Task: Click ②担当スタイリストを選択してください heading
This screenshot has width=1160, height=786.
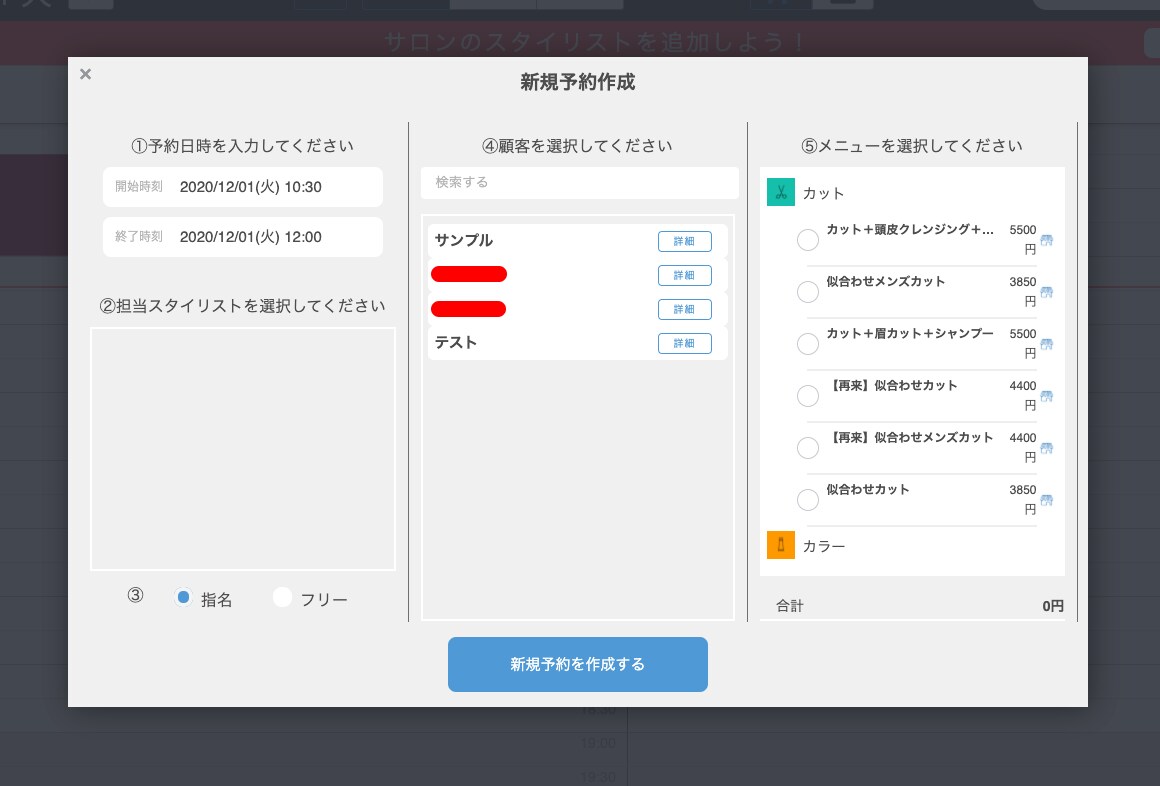Action: coord(243,306)
